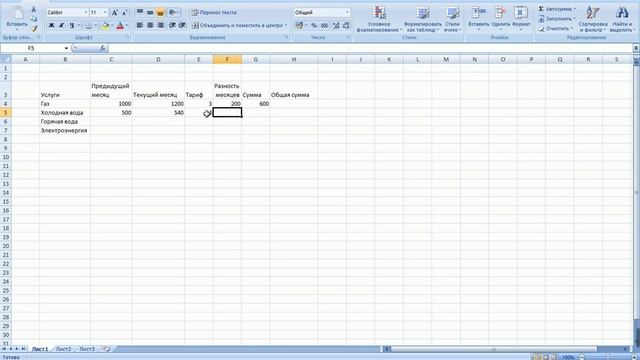Click the Copy icon in the clipboard group
Image resolution: width=640 pixels, height=360 pixels.
(x=34, y=19)
